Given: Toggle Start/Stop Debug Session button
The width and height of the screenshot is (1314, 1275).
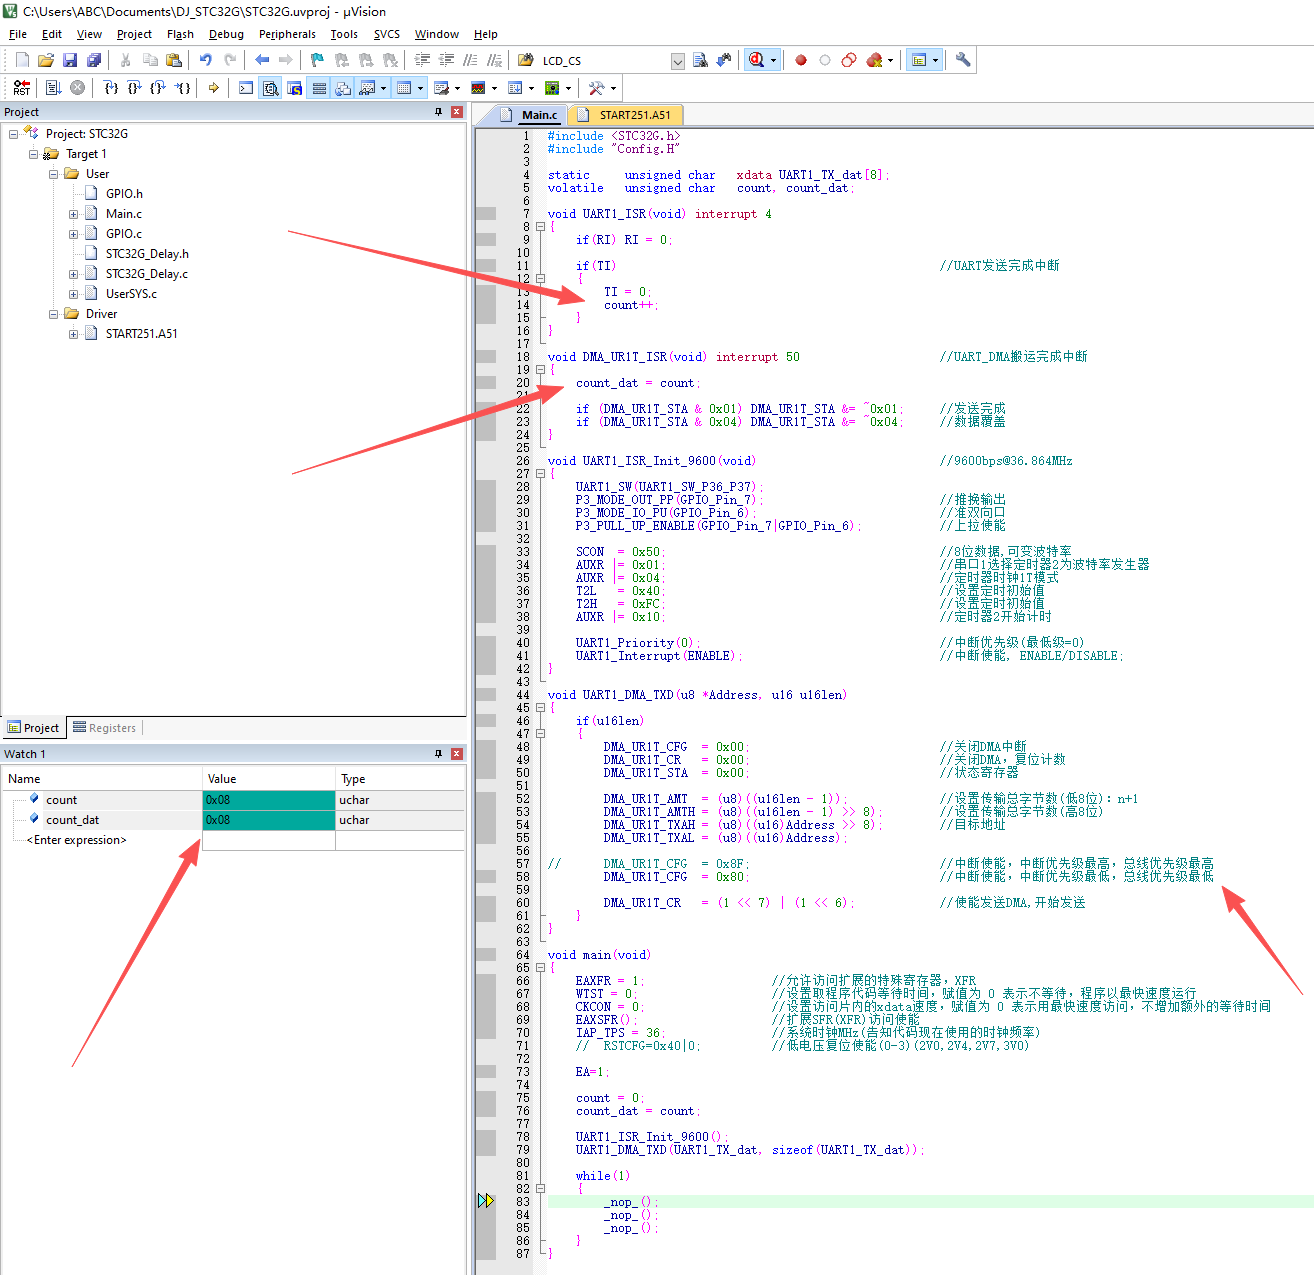Looking at the screenshot, I should click(x=757, y=60).
